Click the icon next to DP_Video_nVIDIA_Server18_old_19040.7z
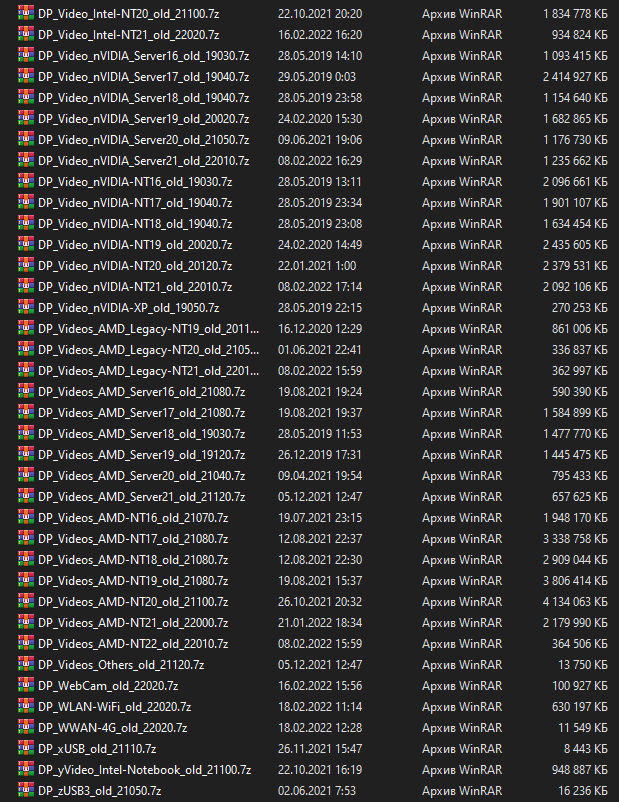Image resolution: width=619 pixels, height=802 pixels. [26, 97]
